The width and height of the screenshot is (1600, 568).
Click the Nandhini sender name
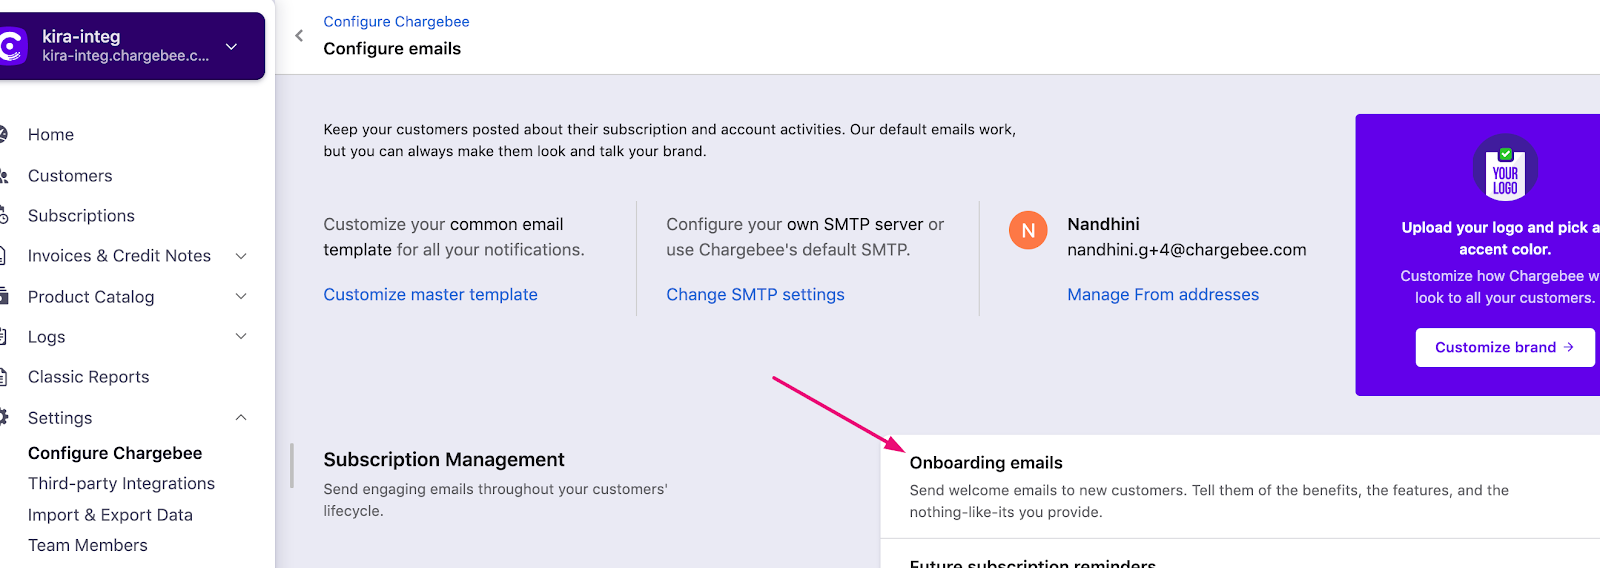(x=1103, y=225)
